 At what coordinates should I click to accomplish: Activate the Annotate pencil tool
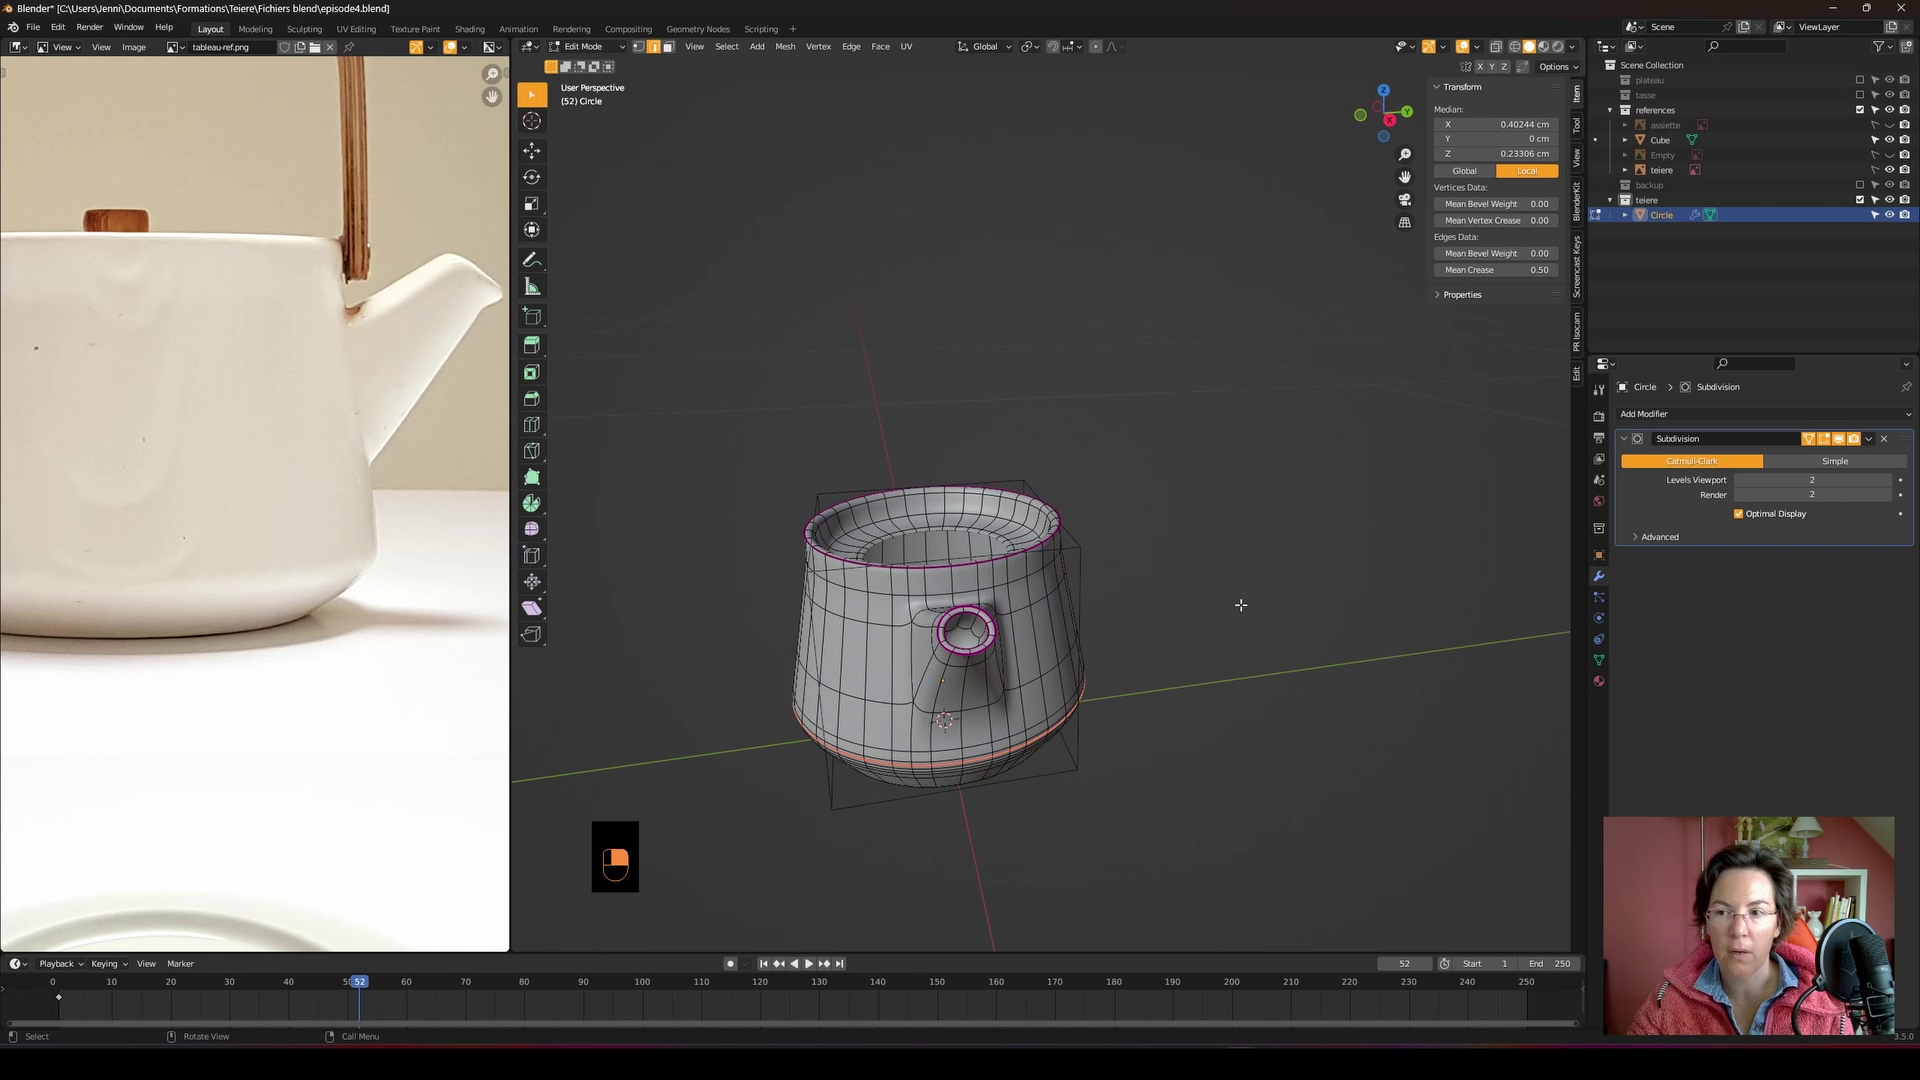[x=532, y=260]
